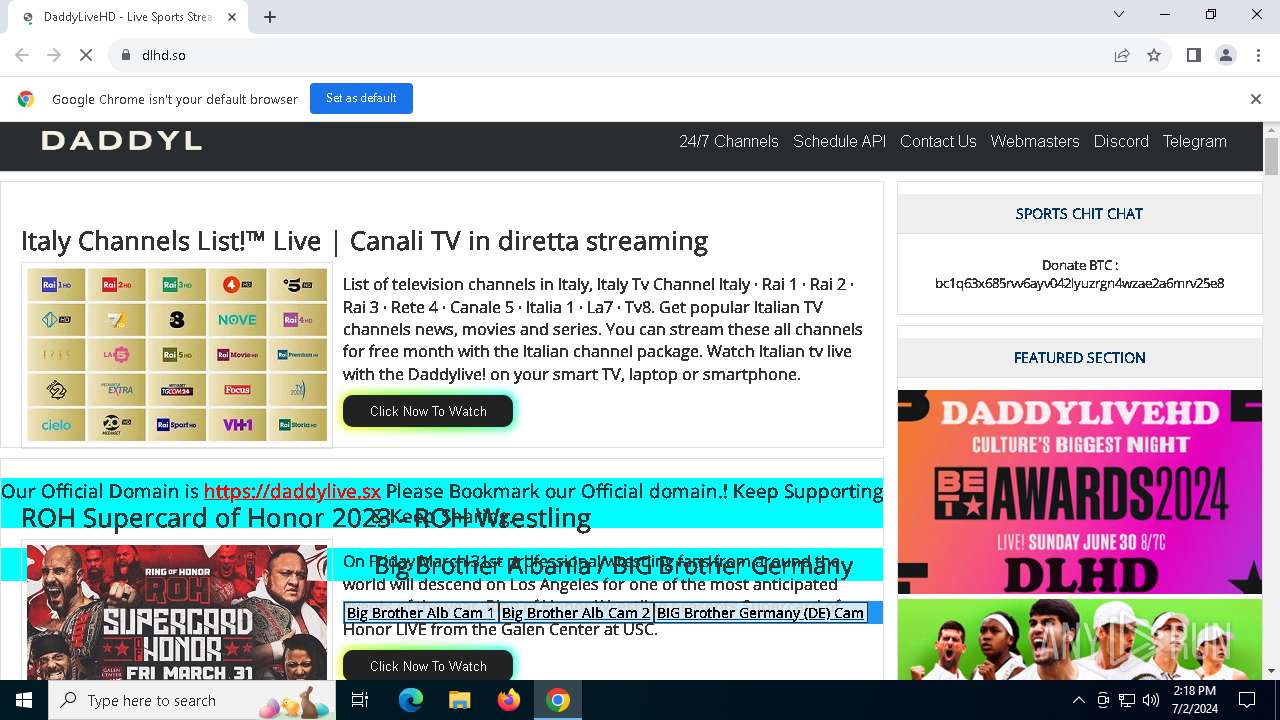Share this page icon
Viewport: 1280px width, 720px height.
coord(1122,55)
